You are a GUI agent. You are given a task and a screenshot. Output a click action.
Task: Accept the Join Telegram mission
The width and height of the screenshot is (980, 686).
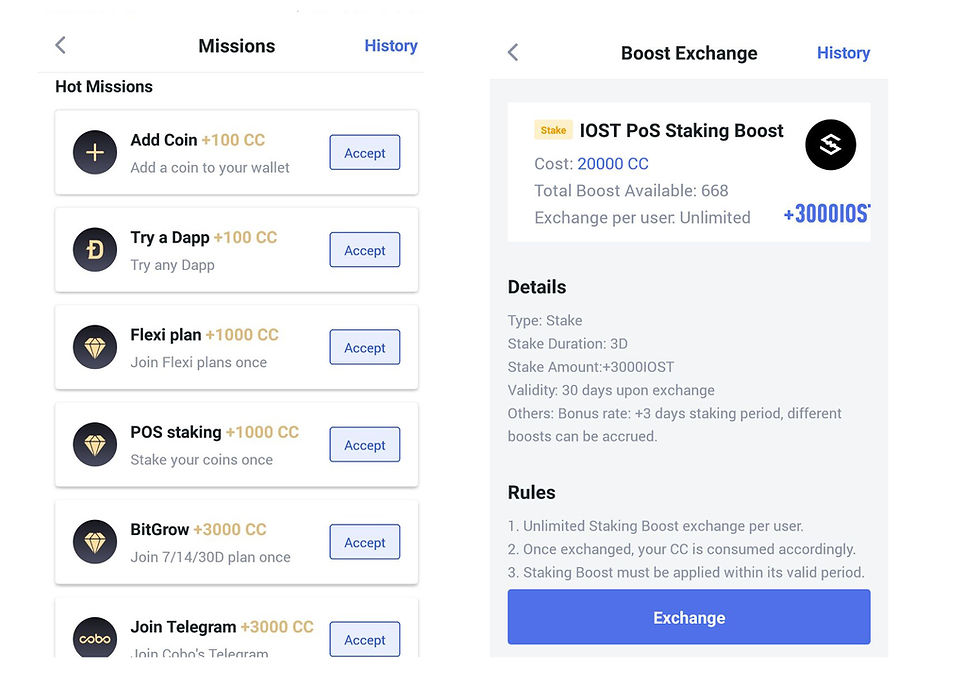(x=365, y=639)
